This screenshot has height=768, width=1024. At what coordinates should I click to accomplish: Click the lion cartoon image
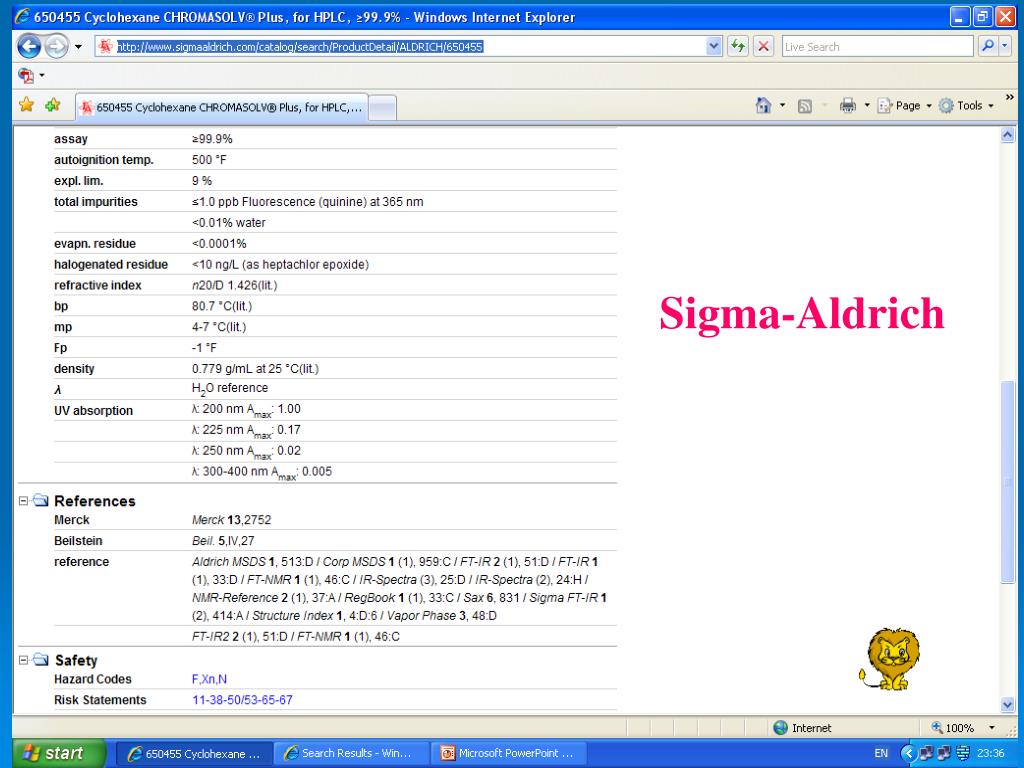[x=889, y=659]
